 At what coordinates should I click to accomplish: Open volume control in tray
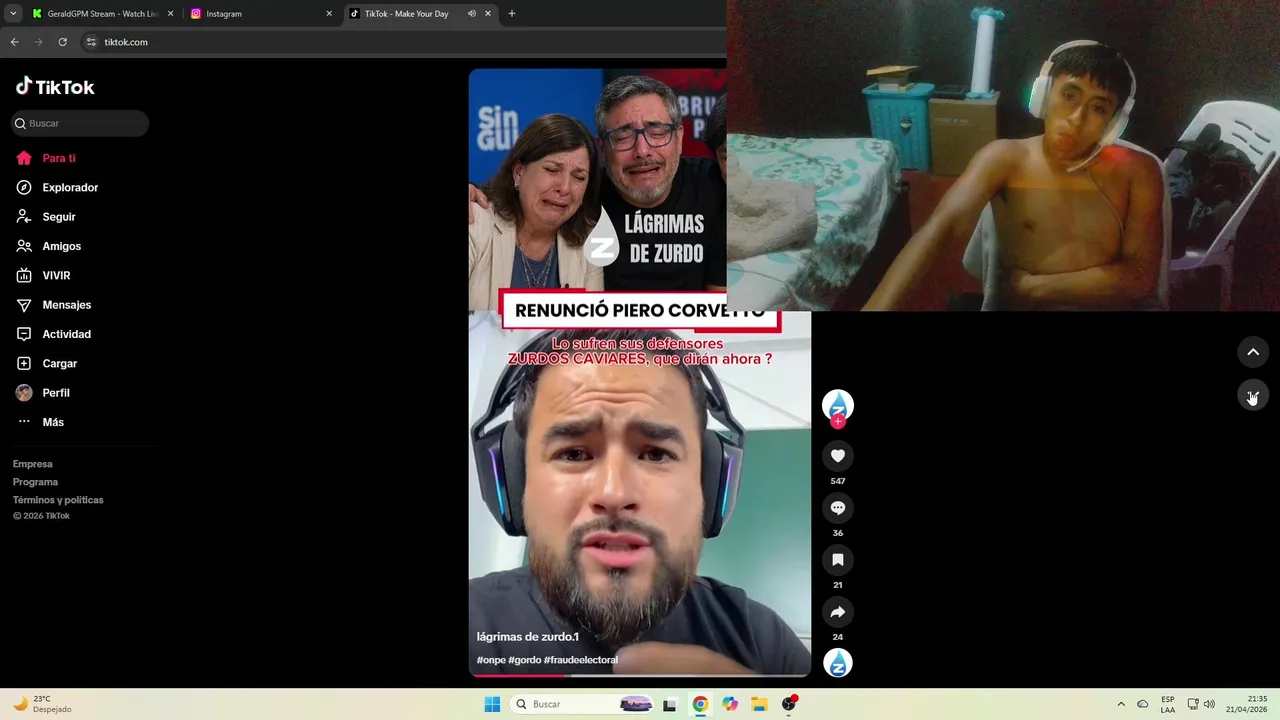(x=1209, y=704)
